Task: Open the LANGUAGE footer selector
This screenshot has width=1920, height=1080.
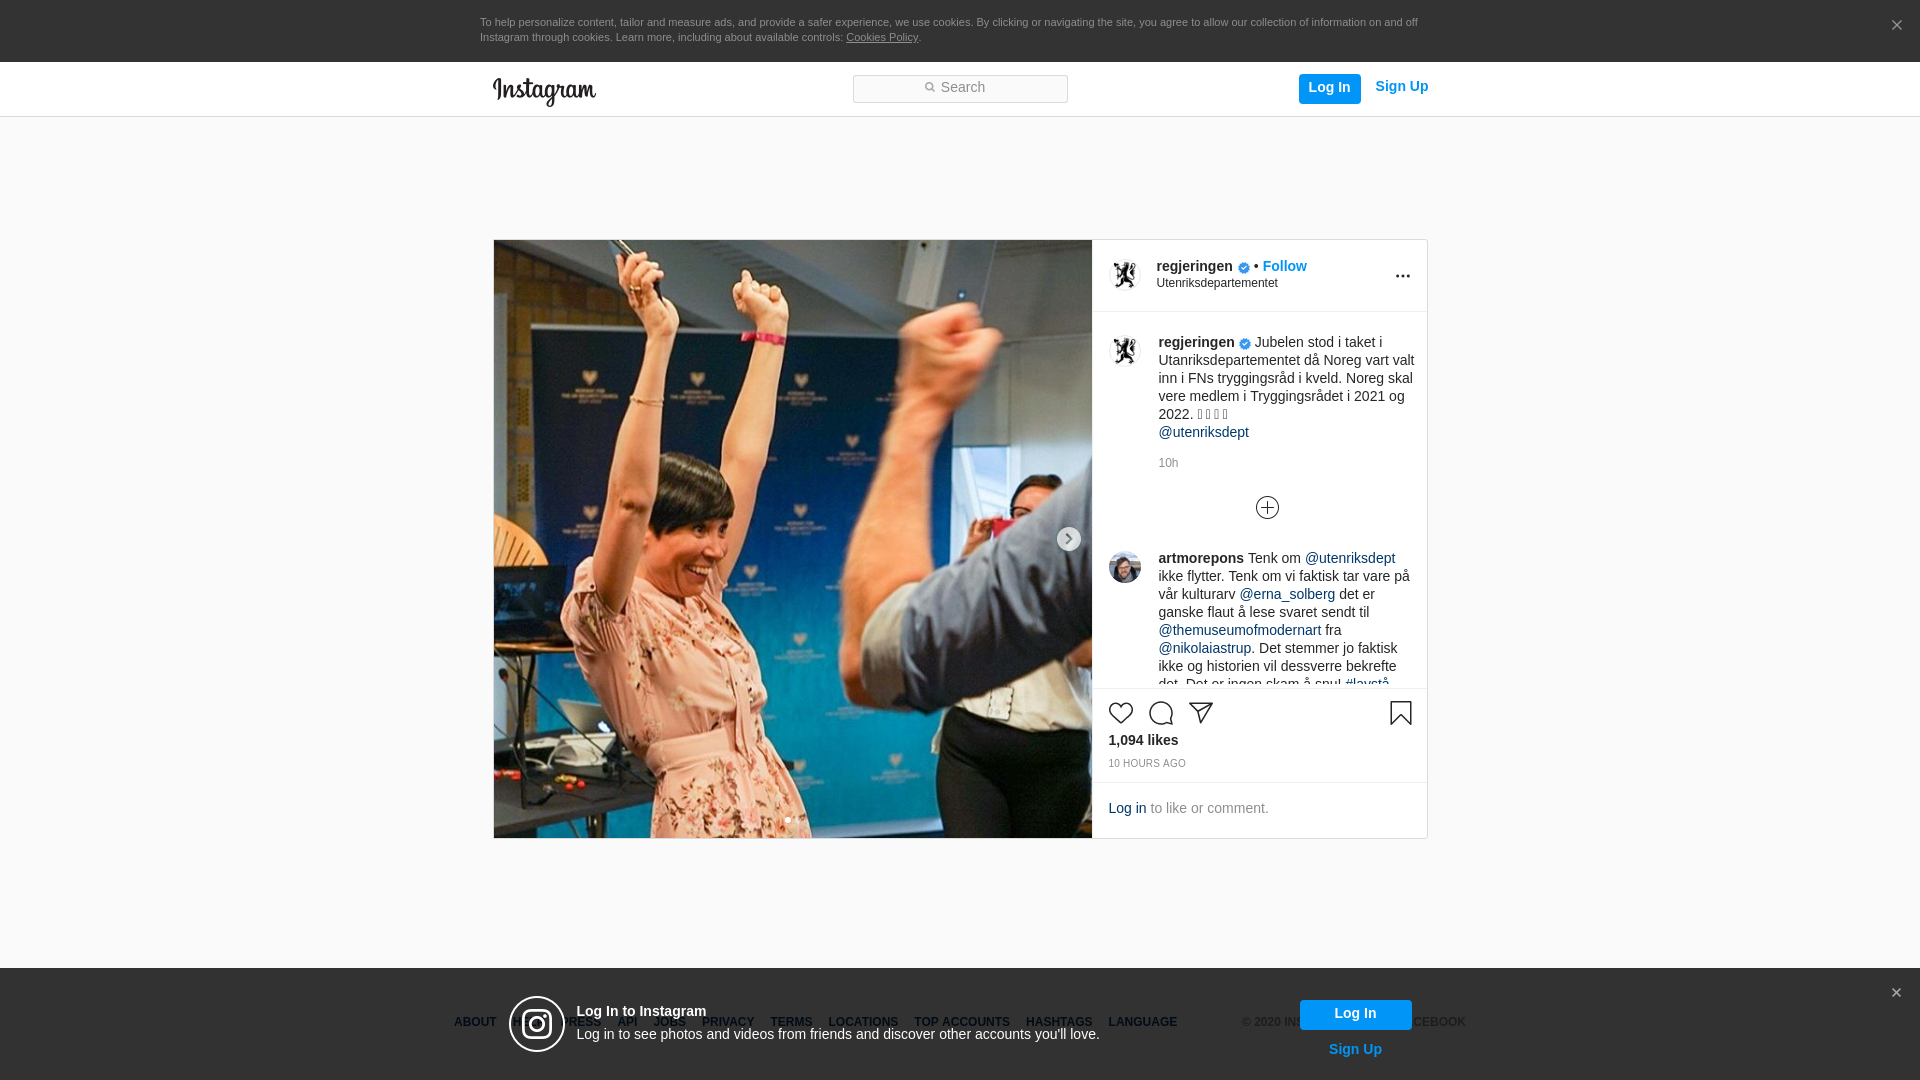Action: (x=1143, y=1022)
